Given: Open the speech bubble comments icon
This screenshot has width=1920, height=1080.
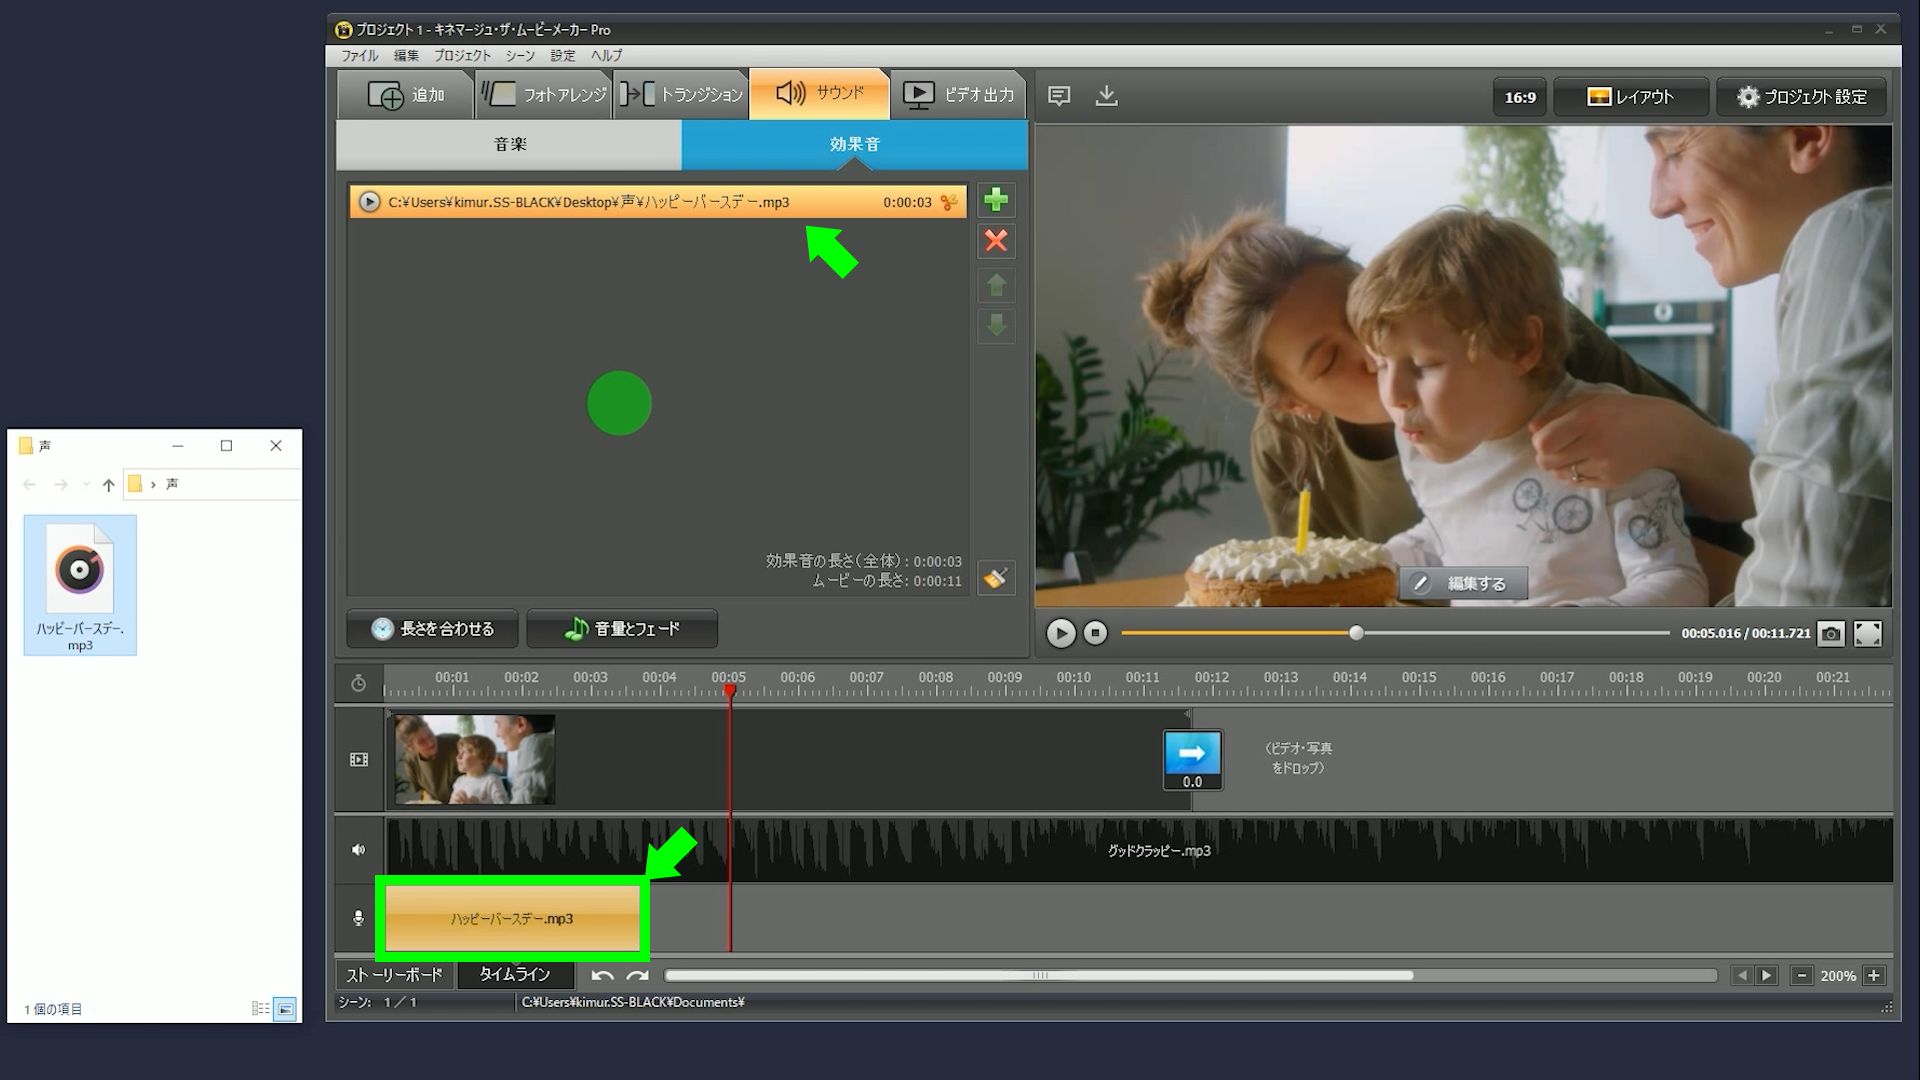Looking at the screenshot, I should click(x=1059, y=96).
